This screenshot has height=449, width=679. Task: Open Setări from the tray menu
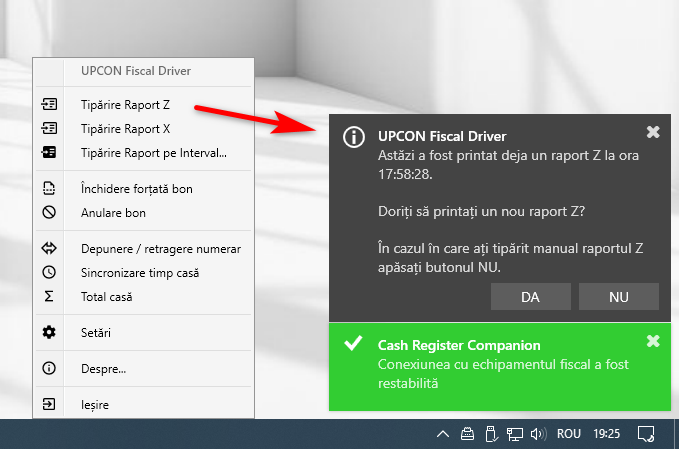pos(143,333)
